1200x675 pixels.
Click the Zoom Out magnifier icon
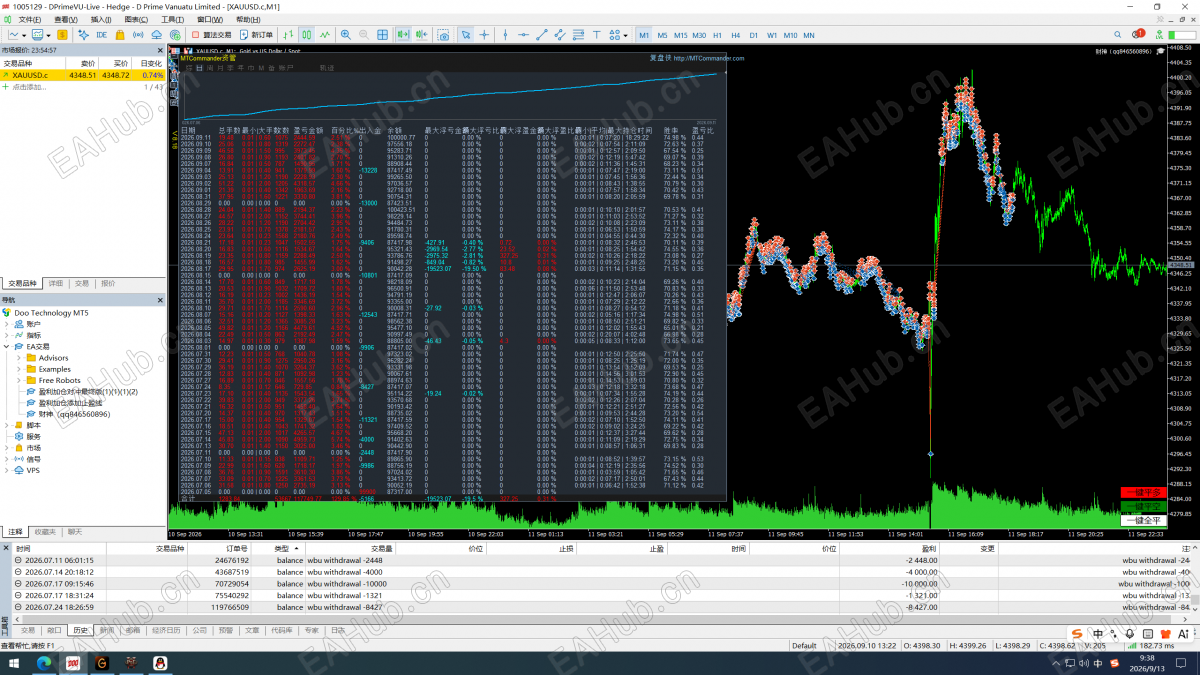(x=363, y=35)
